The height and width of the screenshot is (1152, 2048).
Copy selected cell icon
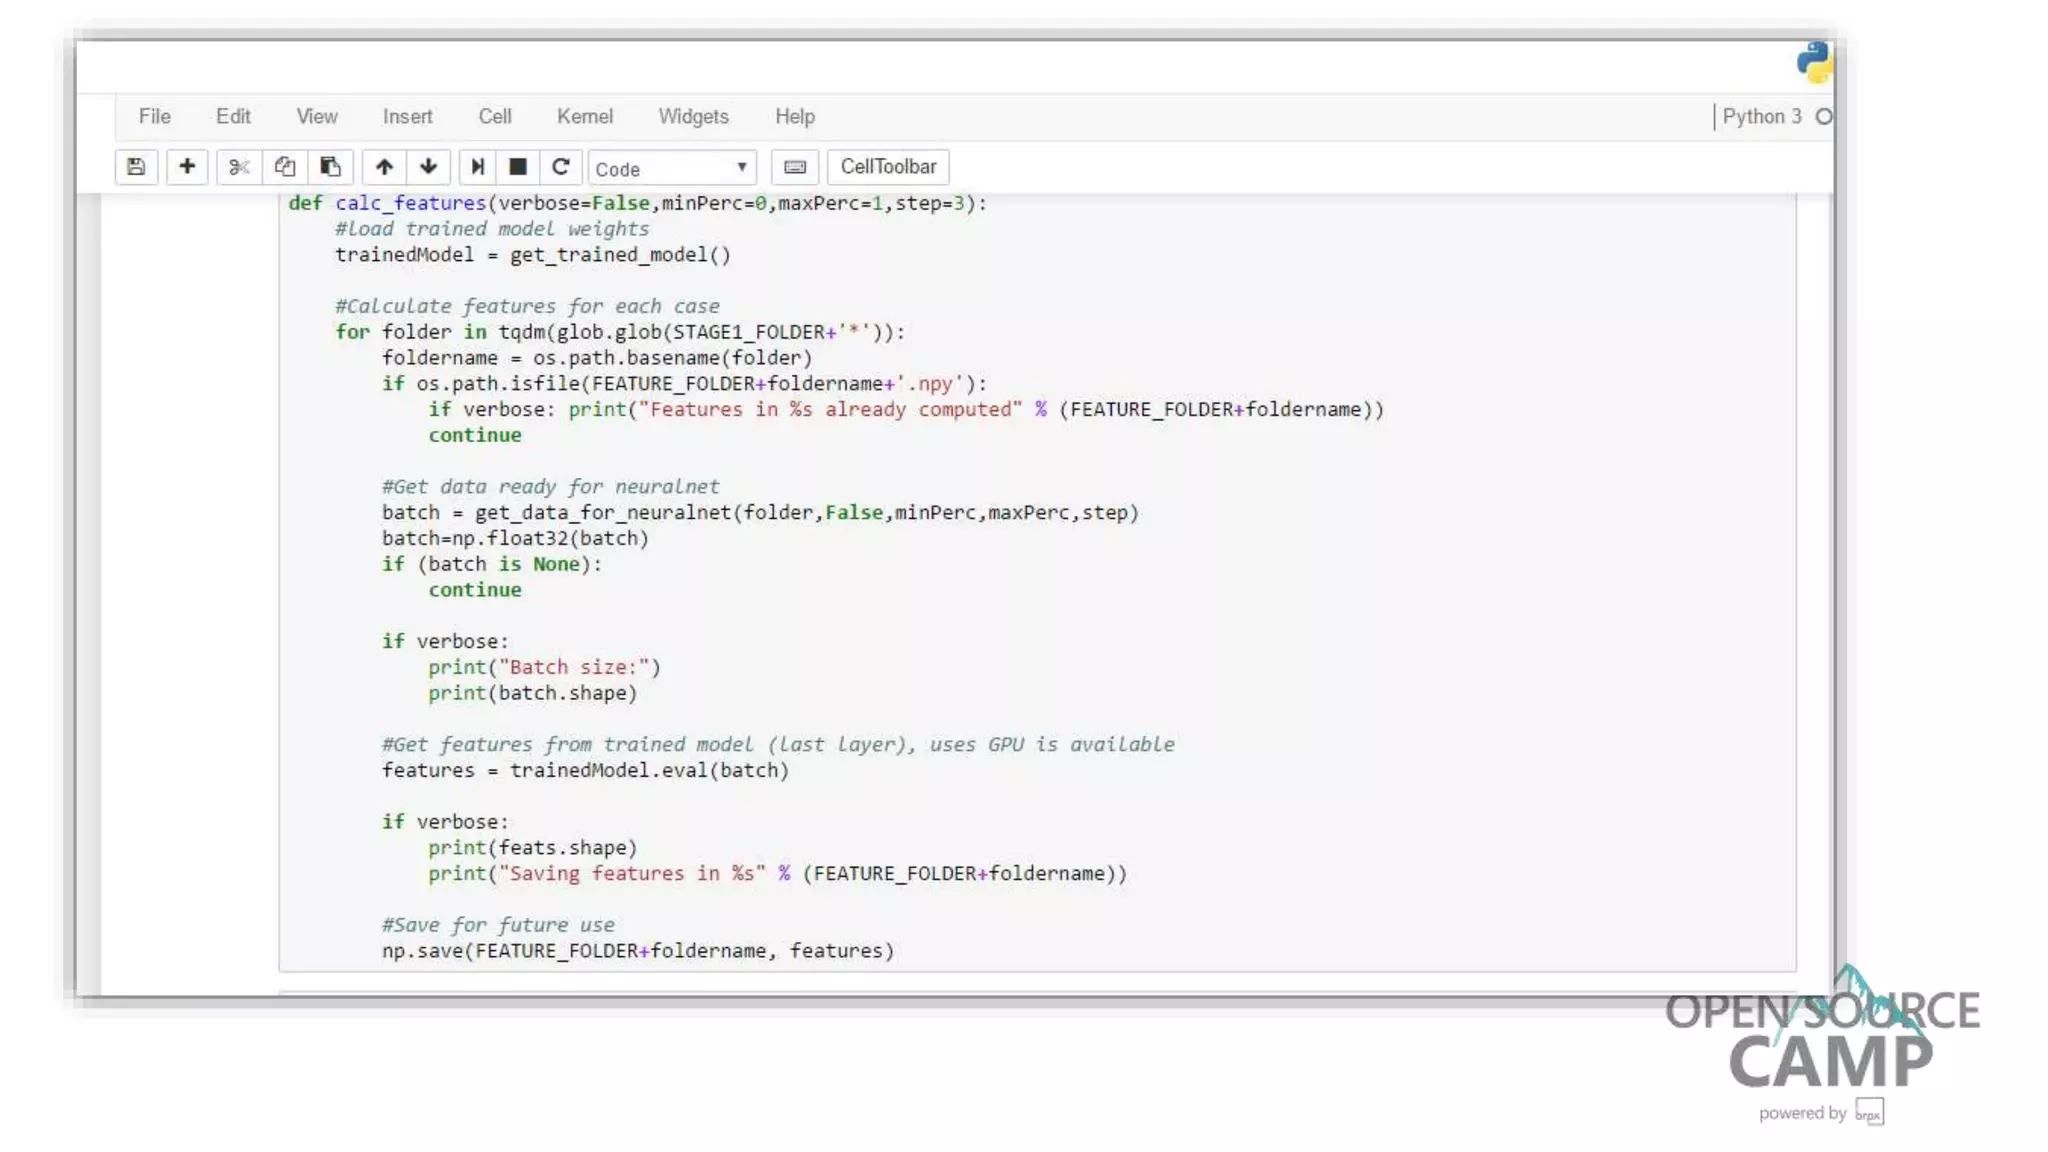click(x=285, y=167)
